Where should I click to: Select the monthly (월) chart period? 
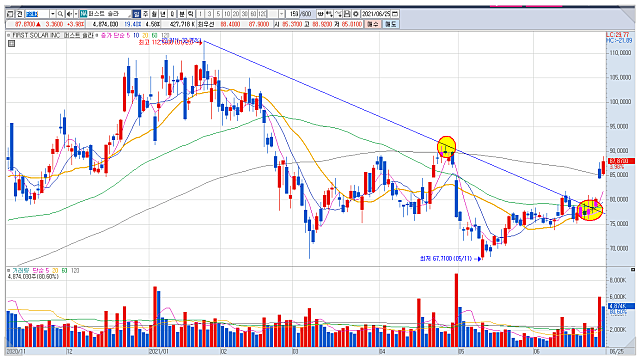point(154,14)
